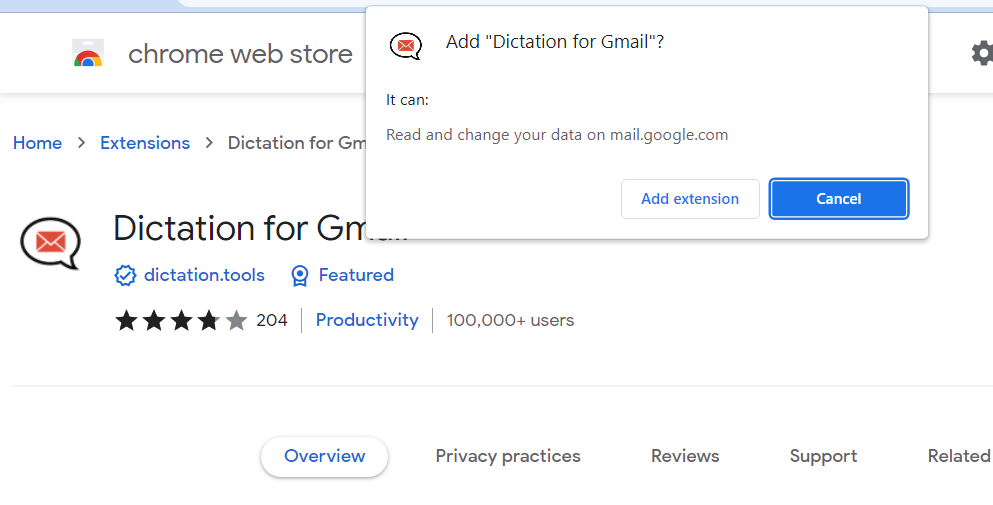Switch to the Reviews tab
This screenshot has width=993, height=505.
point(685,456)
